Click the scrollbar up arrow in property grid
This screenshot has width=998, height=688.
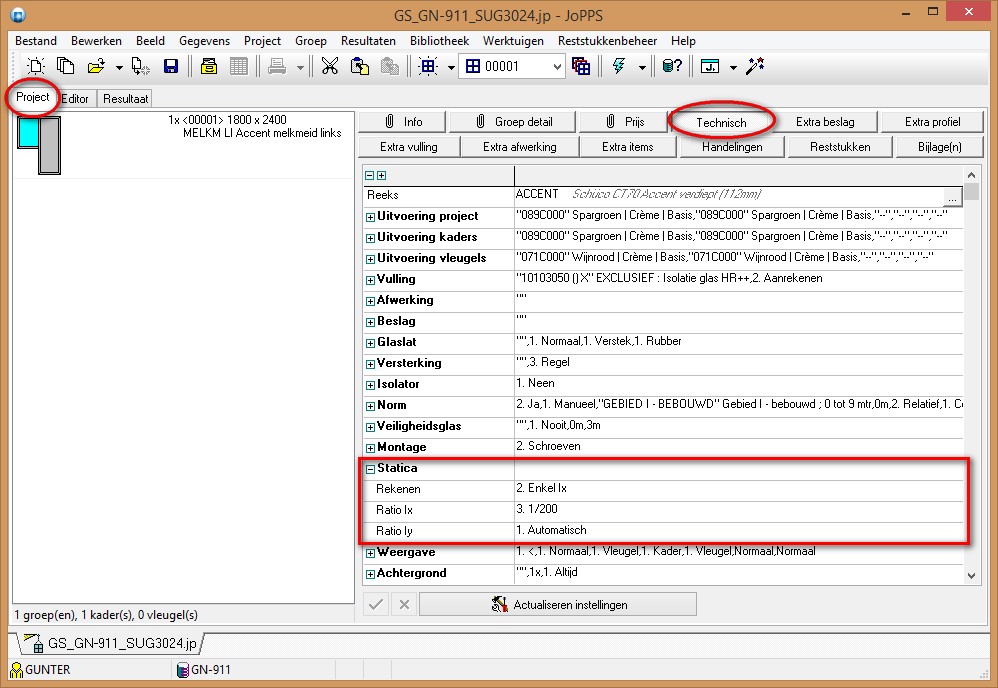tap(971, 174)
